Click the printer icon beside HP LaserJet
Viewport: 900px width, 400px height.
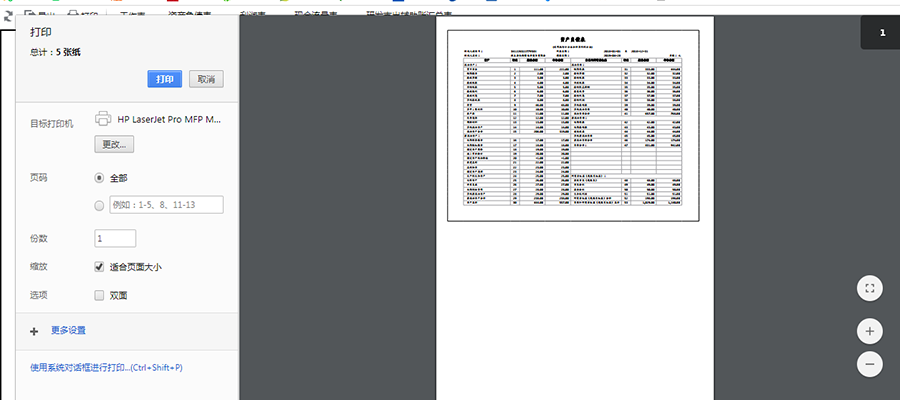coord(103,119)
